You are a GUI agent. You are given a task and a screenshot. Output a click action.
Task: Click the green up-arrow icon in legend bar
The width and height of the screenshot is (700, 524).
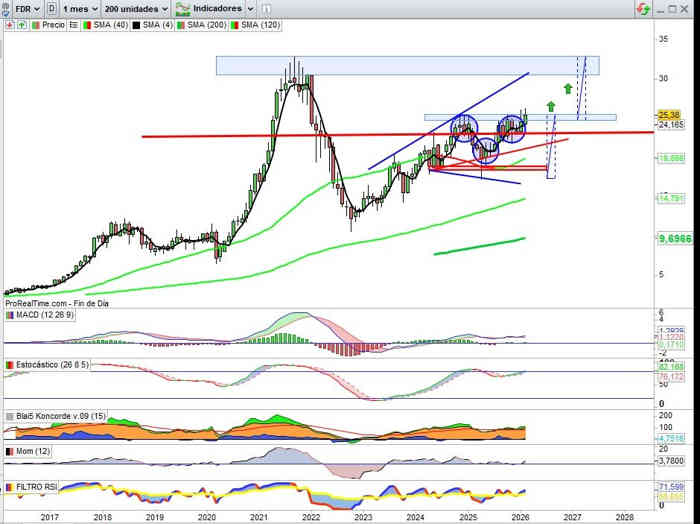[20, 24]
